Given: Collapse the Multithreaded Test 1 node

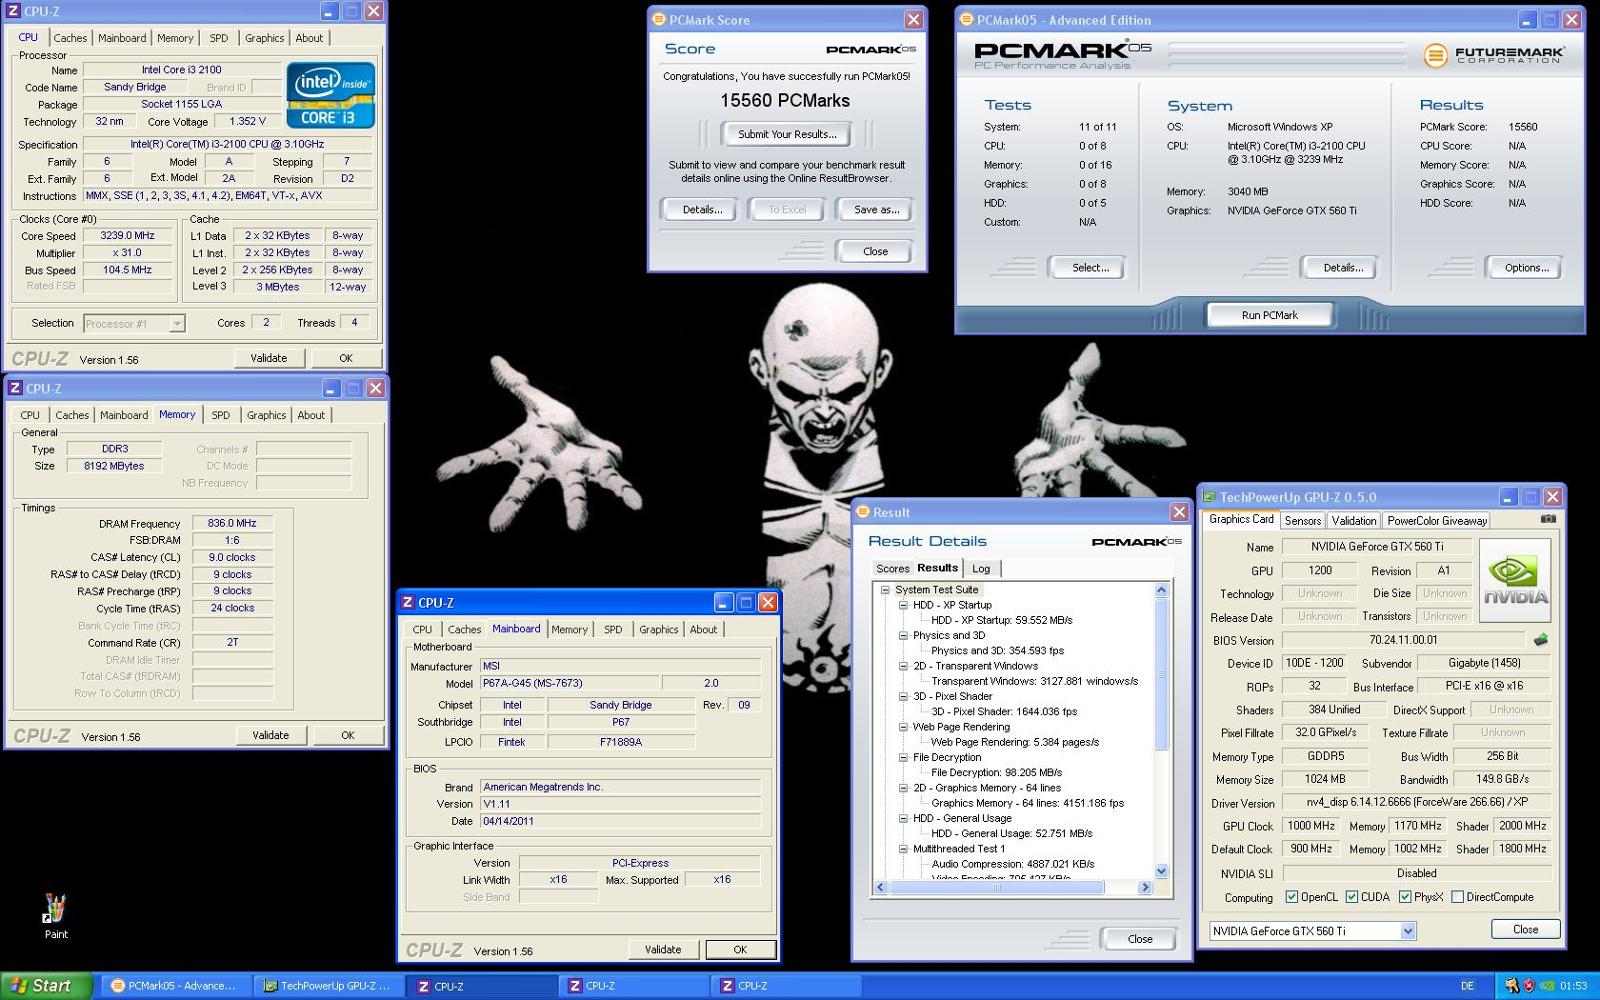Looking at the screenshot, I should [903, 848].
